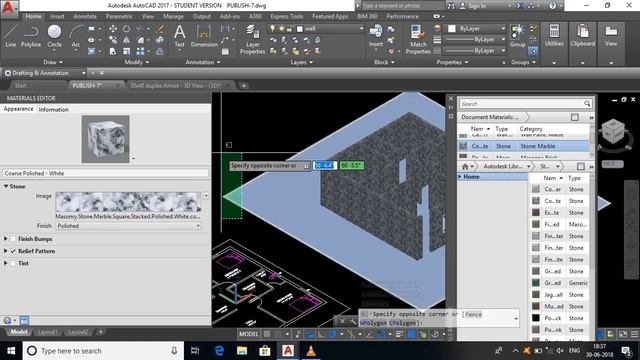Toggle the Finish Bumps checkbox

pos(13,239)
